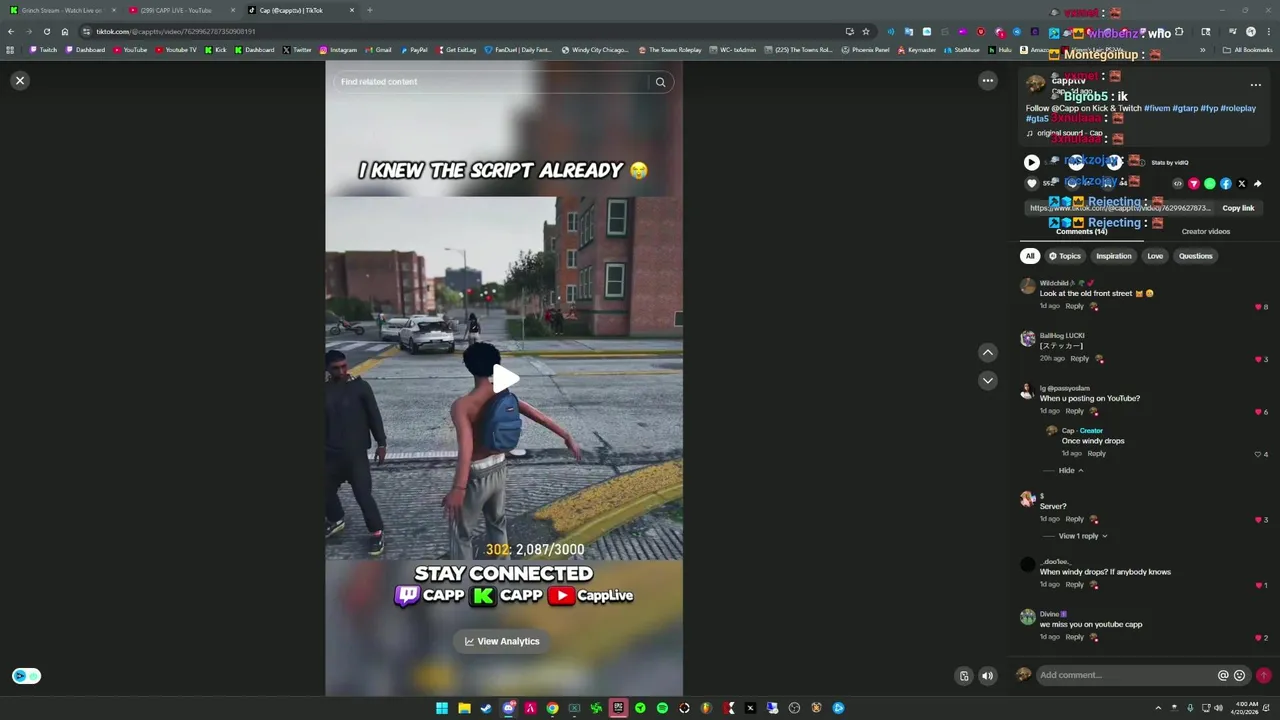Collapse replies using Hide
Image resolution: width=1280 pixels, height=720 pixels.
click(1070, 470)
